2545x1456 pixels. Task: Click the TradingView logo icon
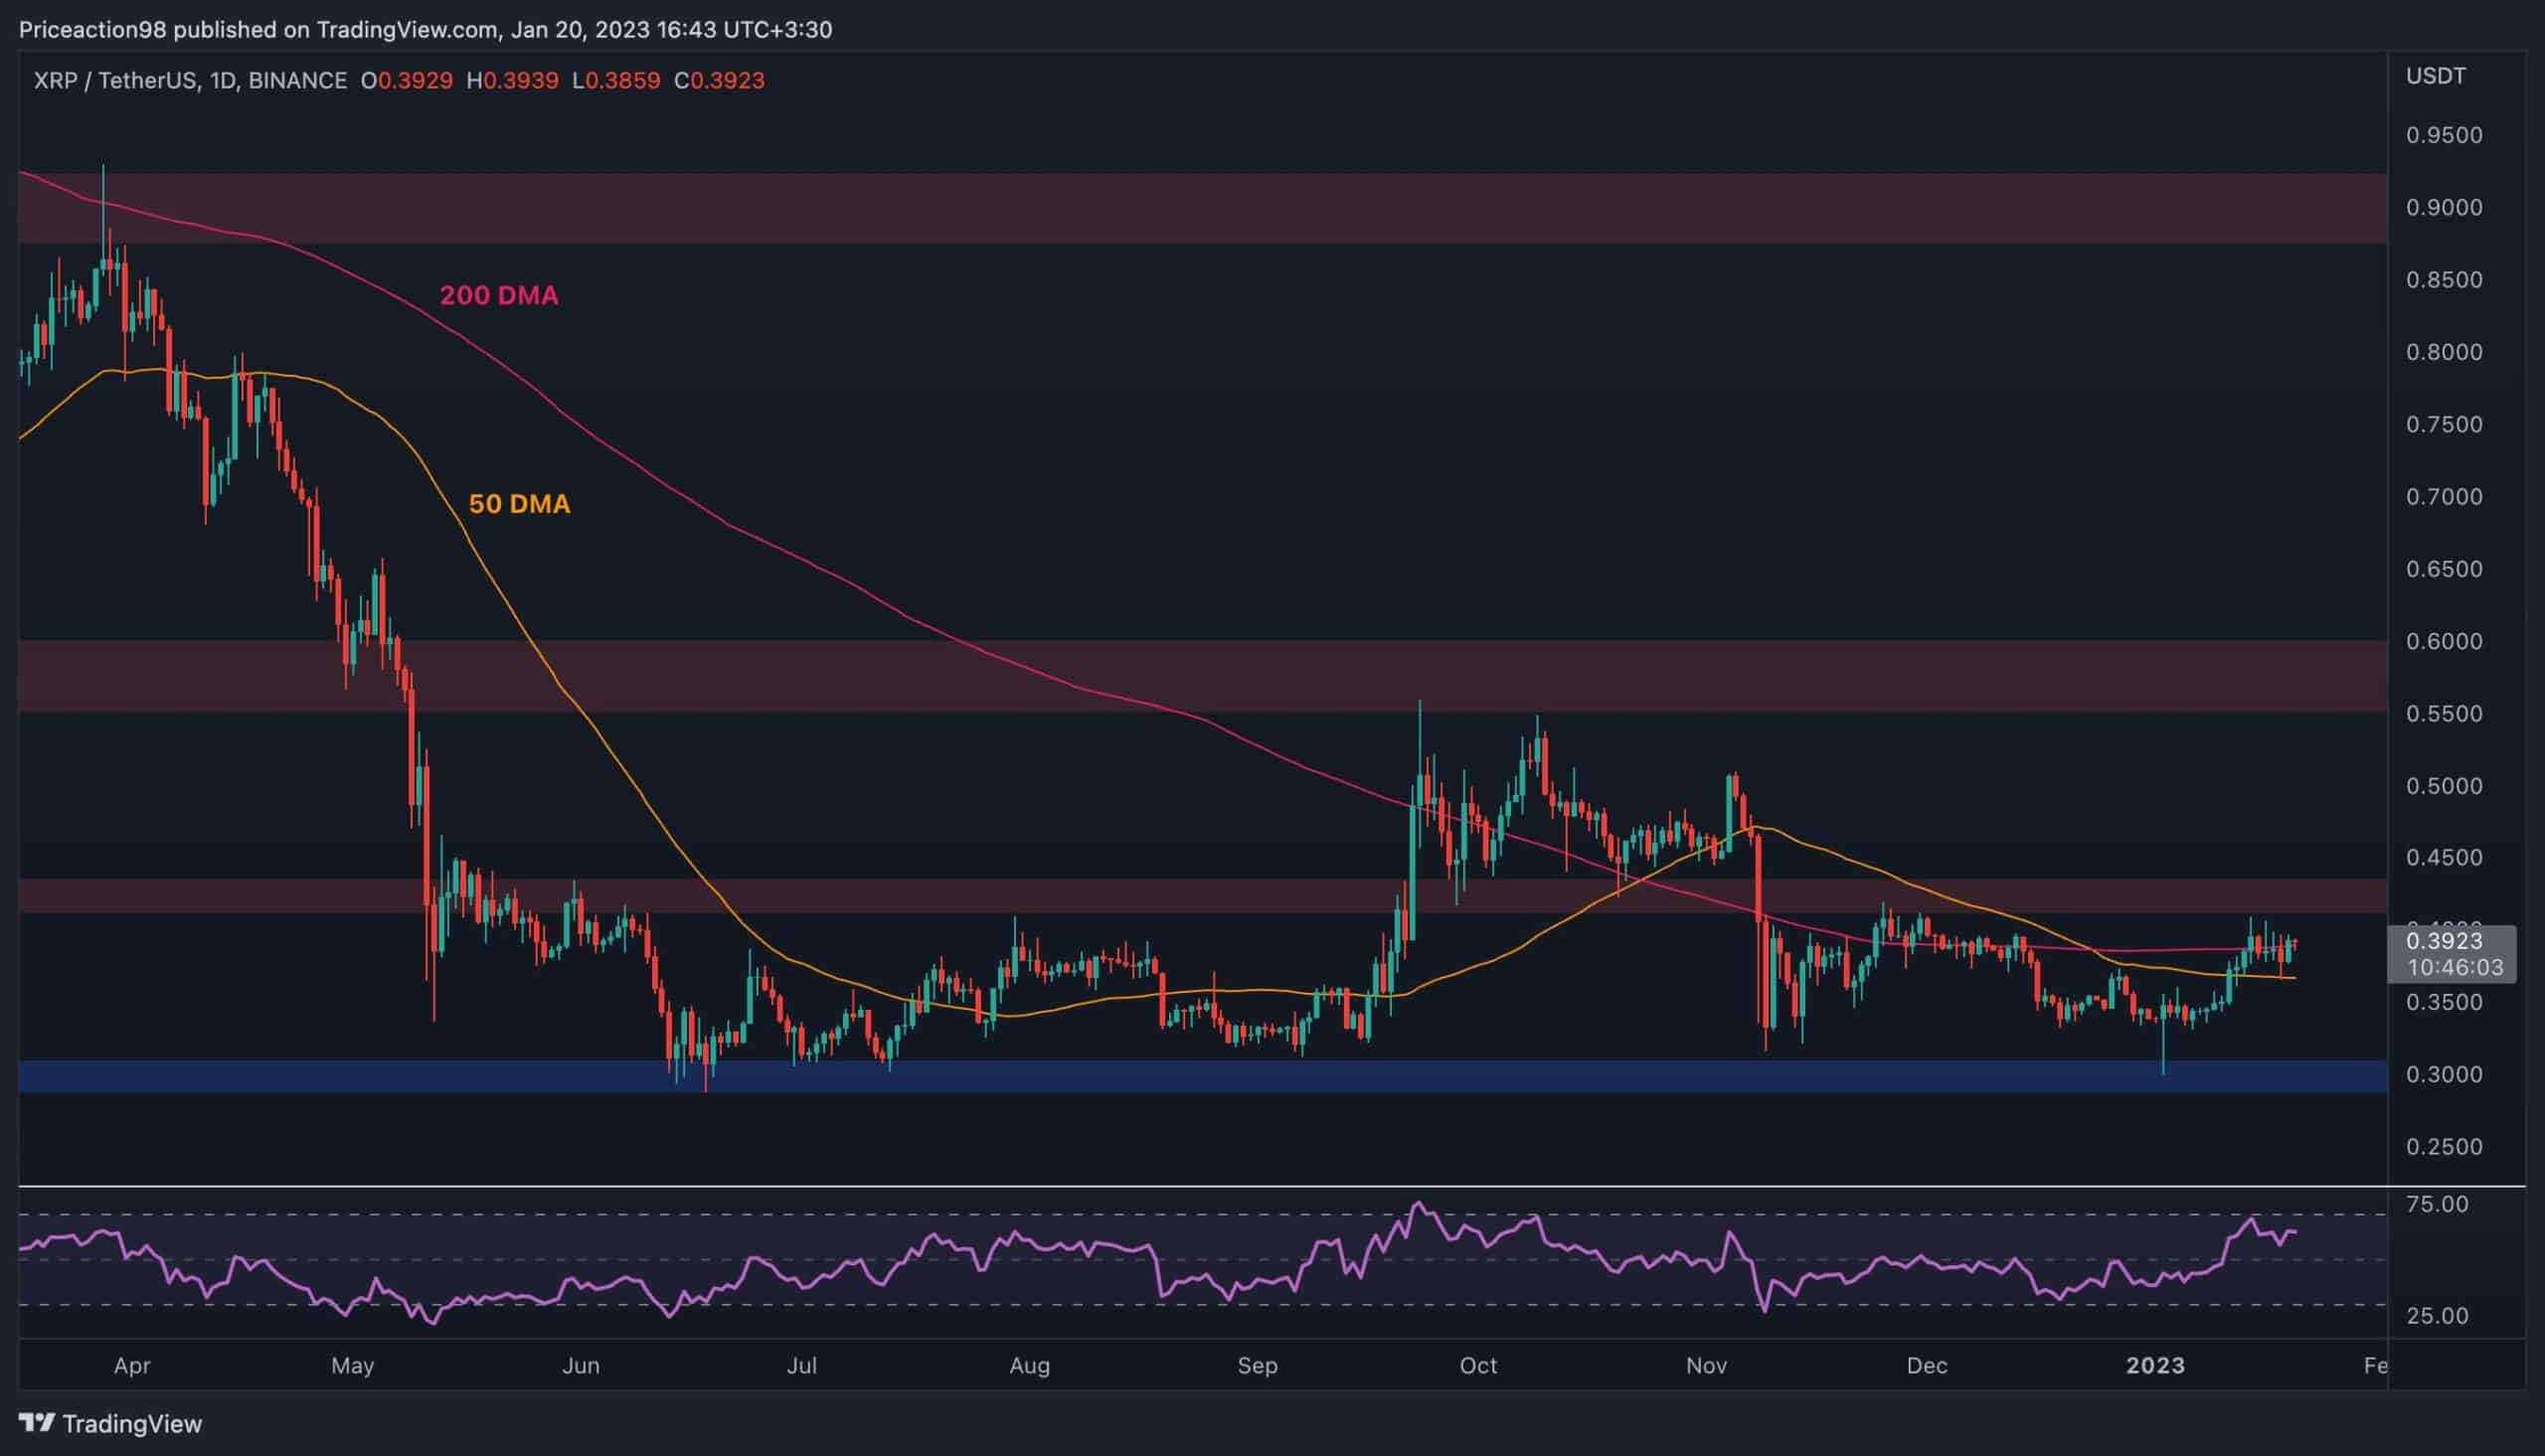click(37, 1422)
